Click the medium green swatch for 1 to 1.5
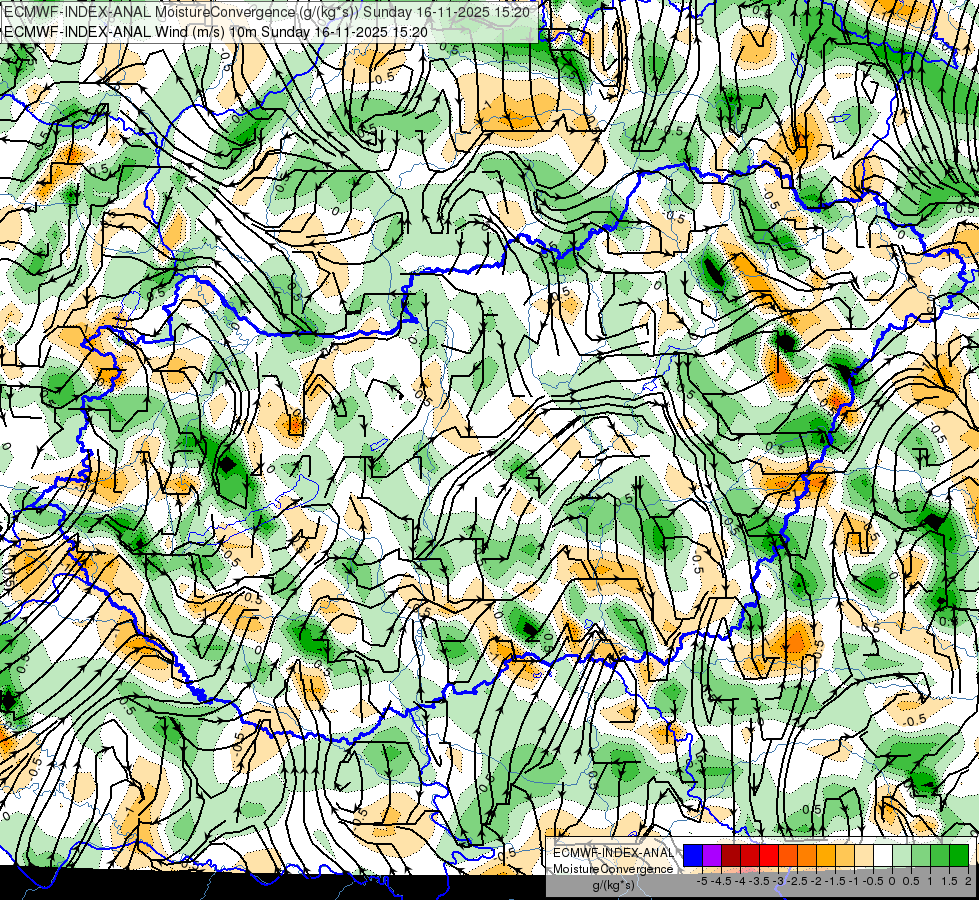The image size is (979, 900). (940, 855)
